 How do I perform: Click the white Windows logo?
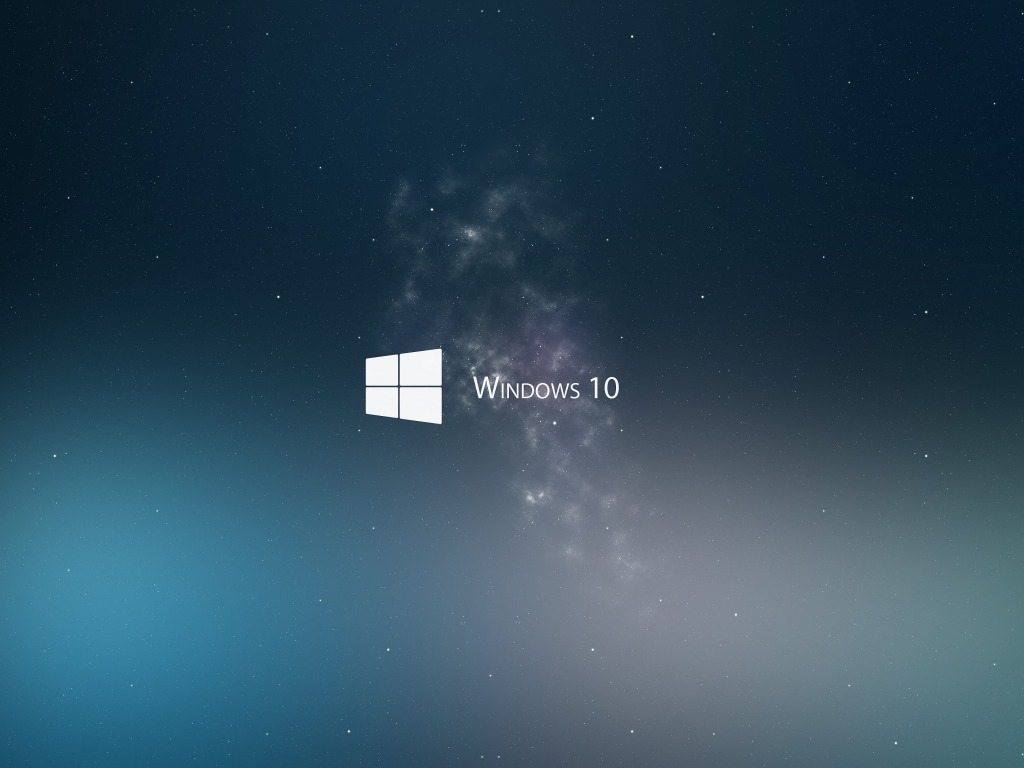coord(403,386)
